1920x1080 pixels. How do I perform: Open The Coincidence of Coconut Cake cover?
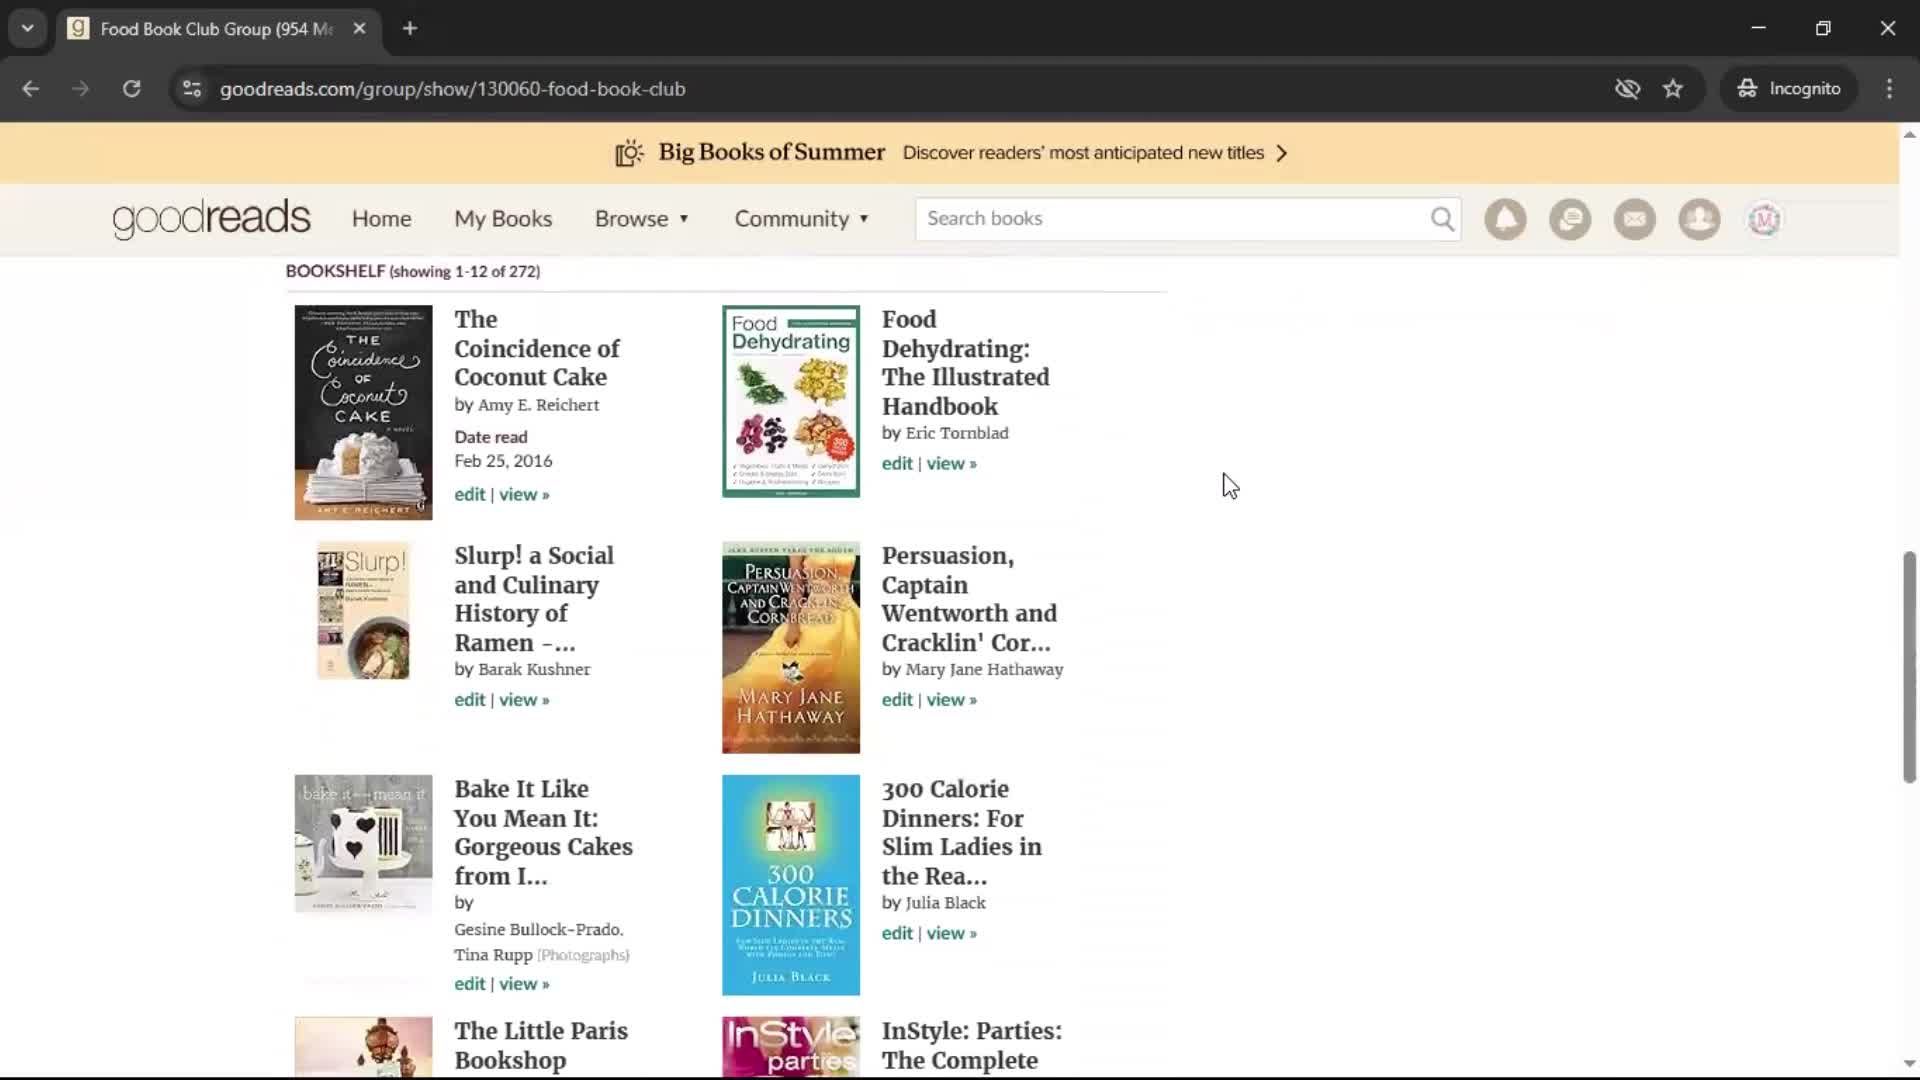click(363, 413)
